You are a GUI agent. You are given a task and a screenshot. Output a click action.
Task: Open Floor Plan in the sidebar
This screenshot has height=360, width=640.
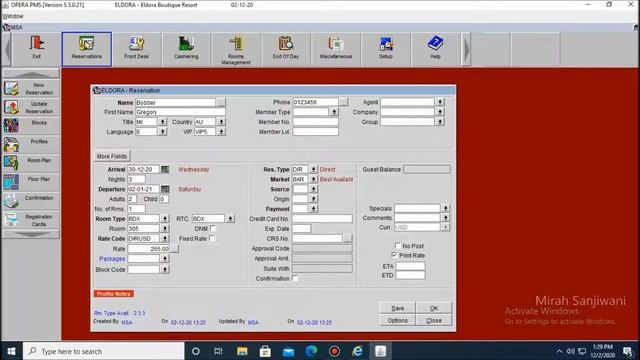31,182
